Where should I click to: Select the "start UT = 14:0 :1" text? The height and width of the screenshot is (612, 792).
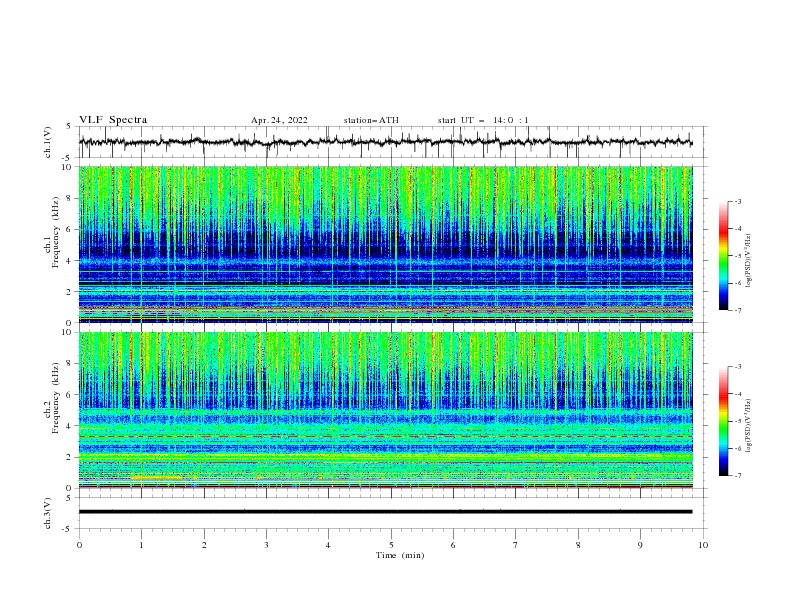pyautogui.click(x=483, y=120)
